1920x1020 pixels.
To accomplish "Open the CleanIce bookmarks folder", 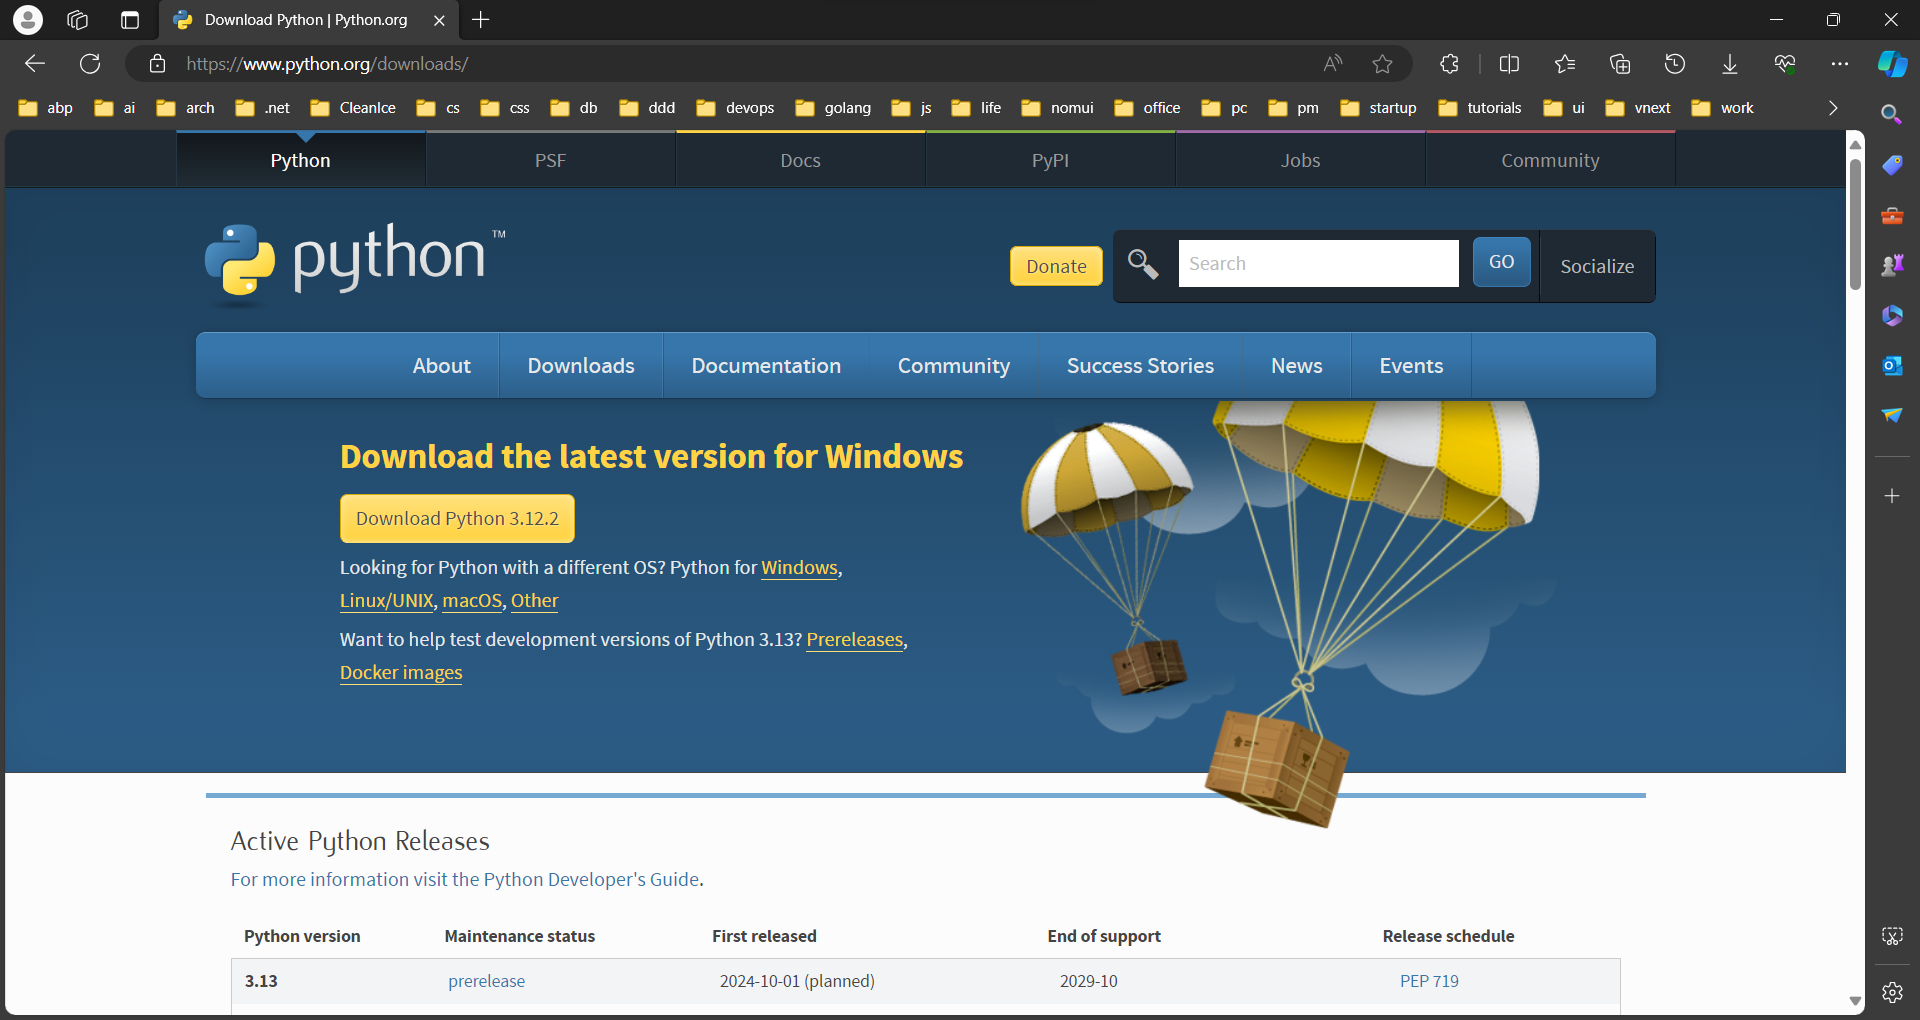I will click(353, 108).
